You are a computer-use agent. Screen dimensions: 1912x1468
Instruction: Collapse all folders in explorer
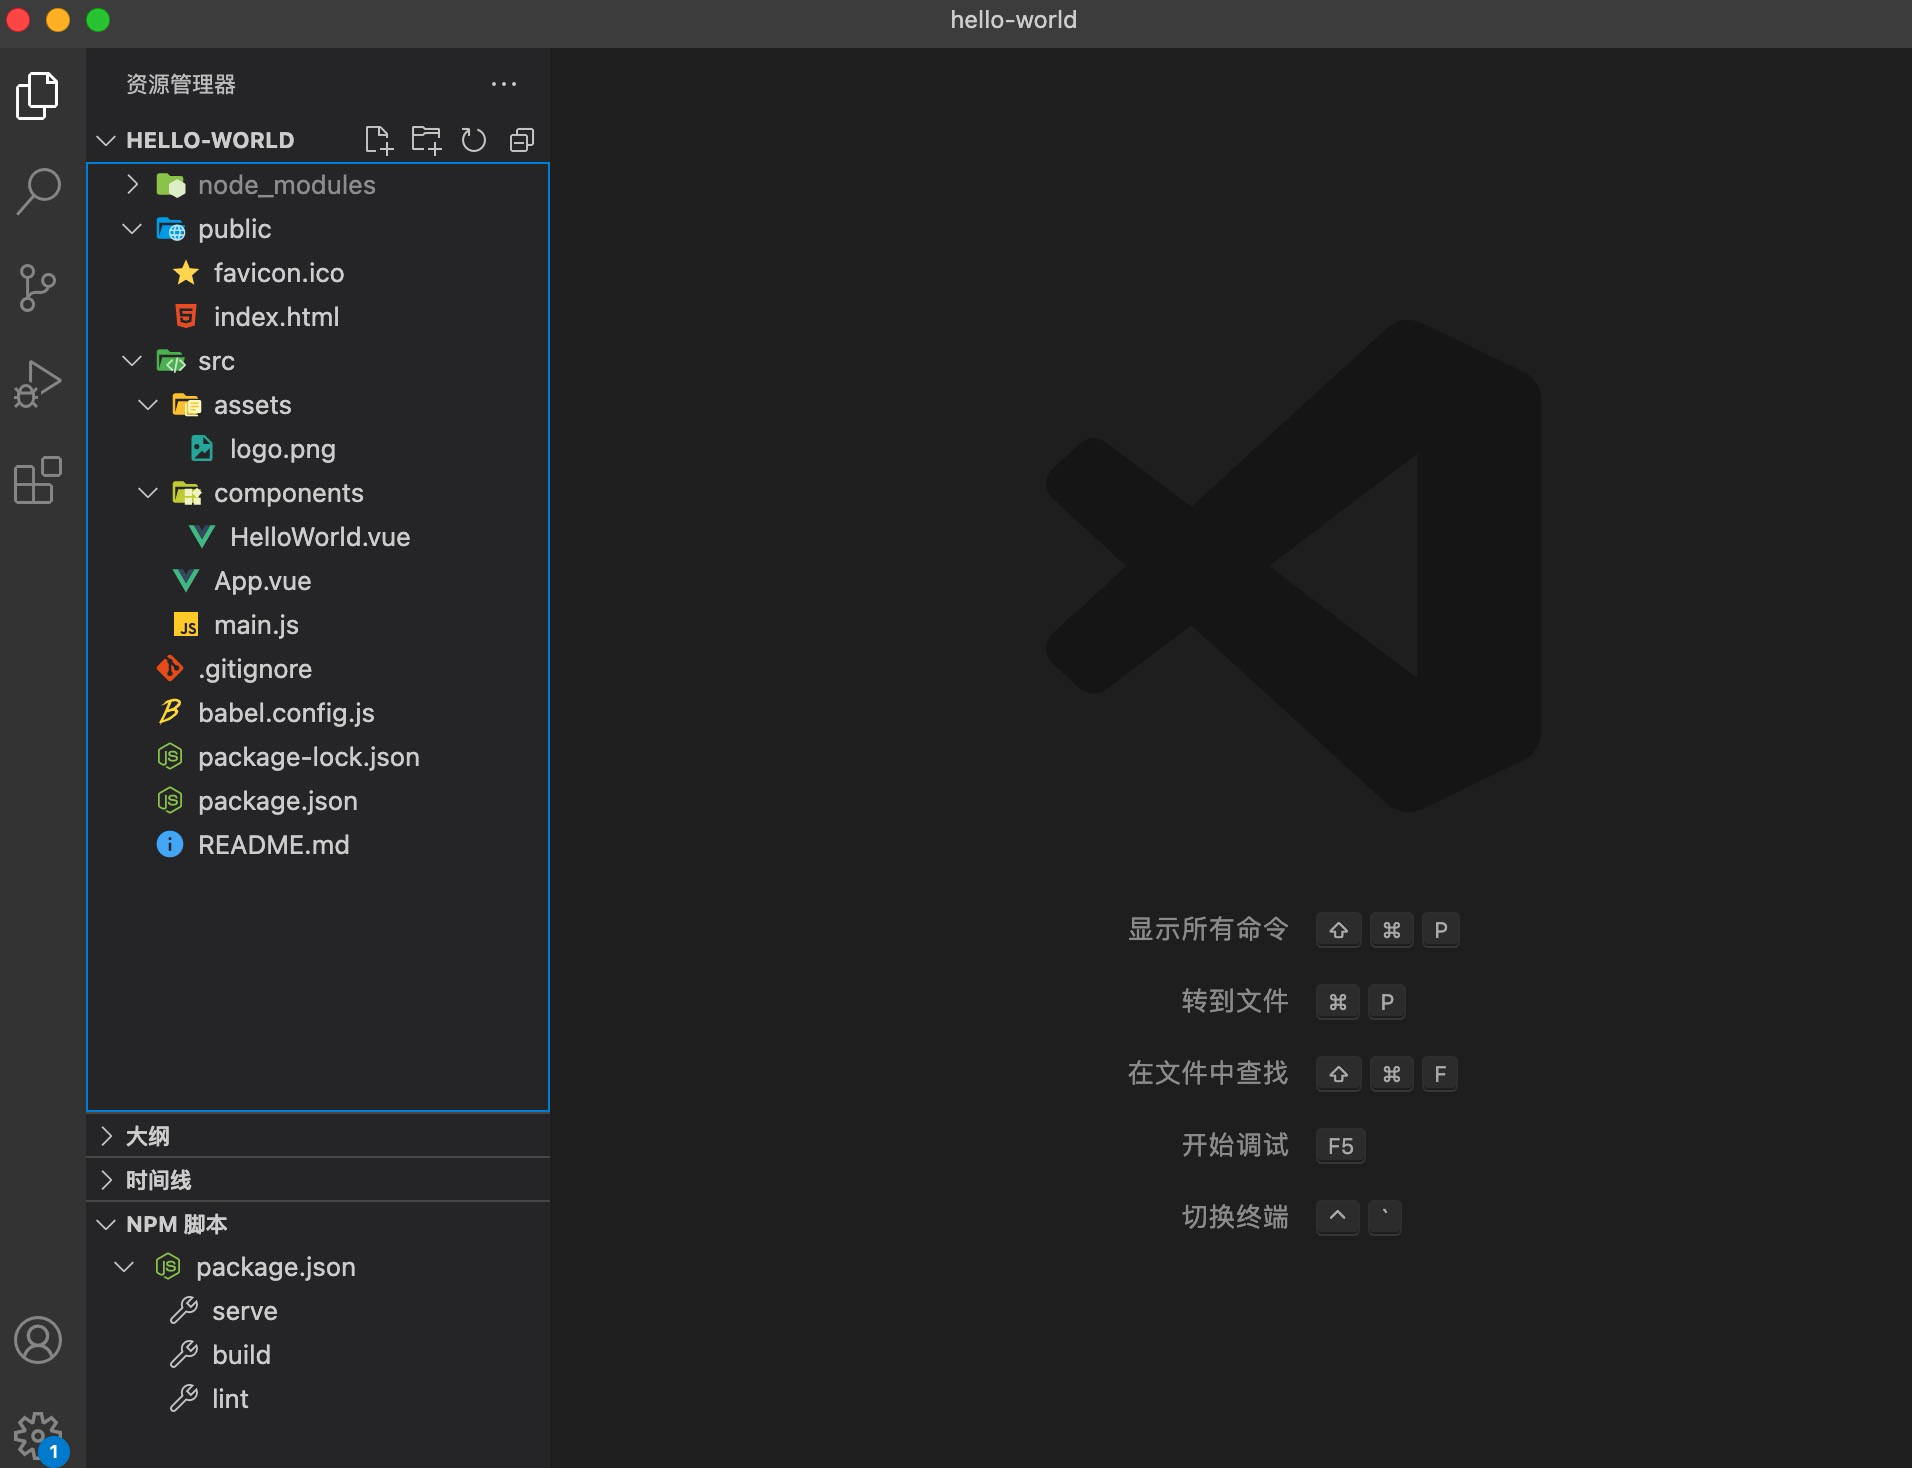click(x=522, y=140)
